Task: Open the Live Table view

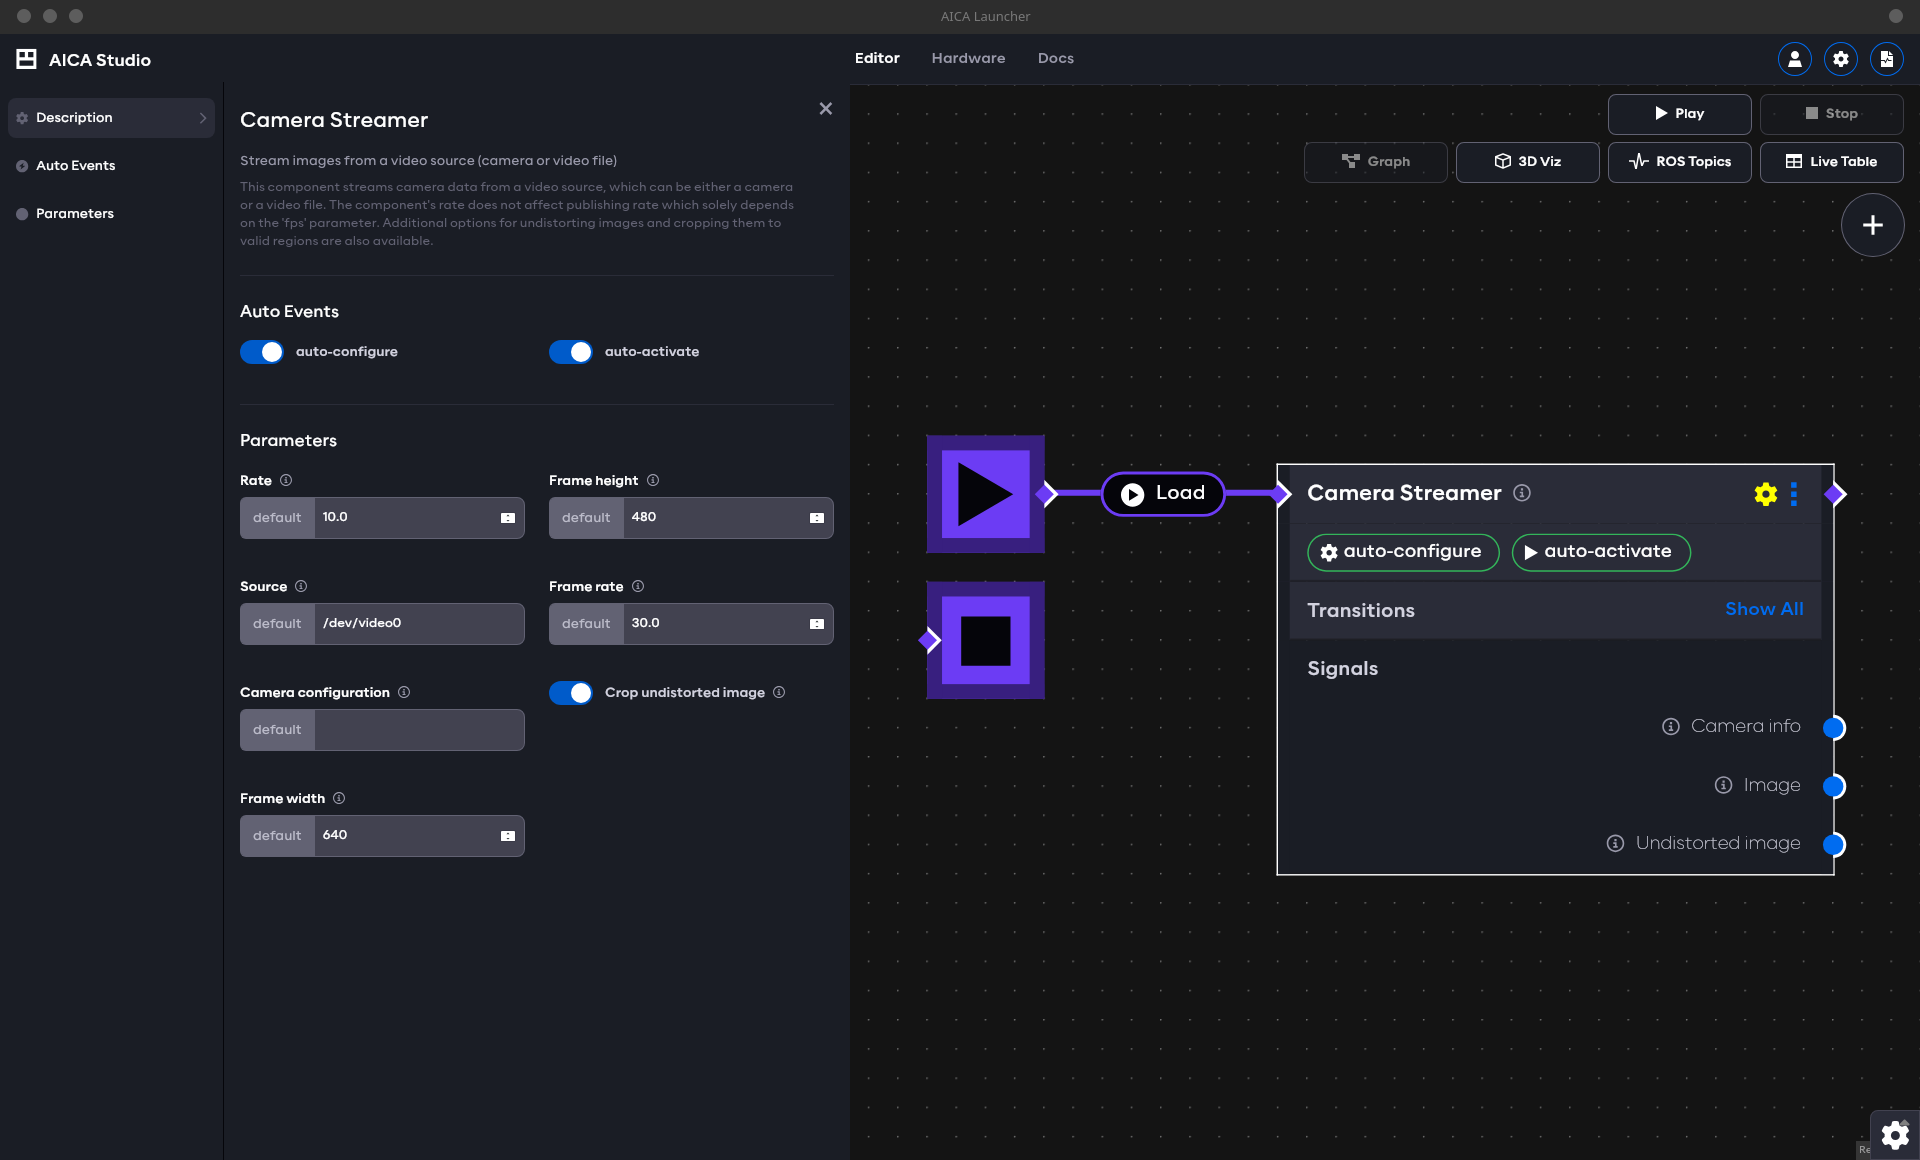Action: coord(1832,161)
